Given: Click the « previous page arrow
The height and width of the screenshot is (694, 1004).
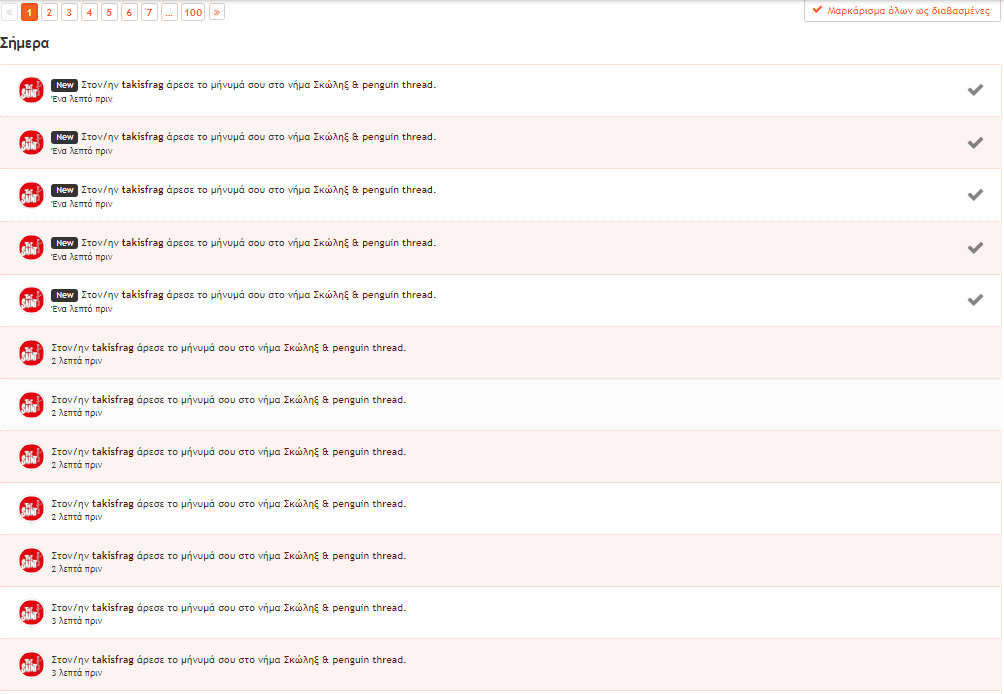Looking at the screenshot, I should (10, 12).
